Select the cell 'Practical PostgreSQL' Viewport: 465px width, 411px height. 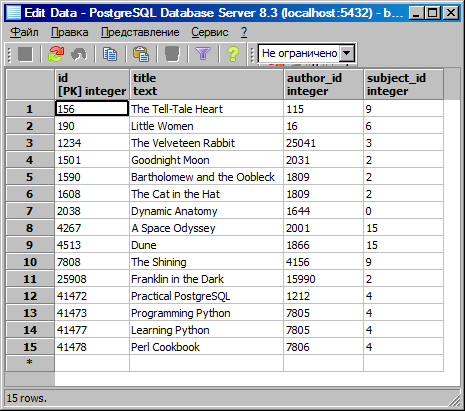click(207, 296)
